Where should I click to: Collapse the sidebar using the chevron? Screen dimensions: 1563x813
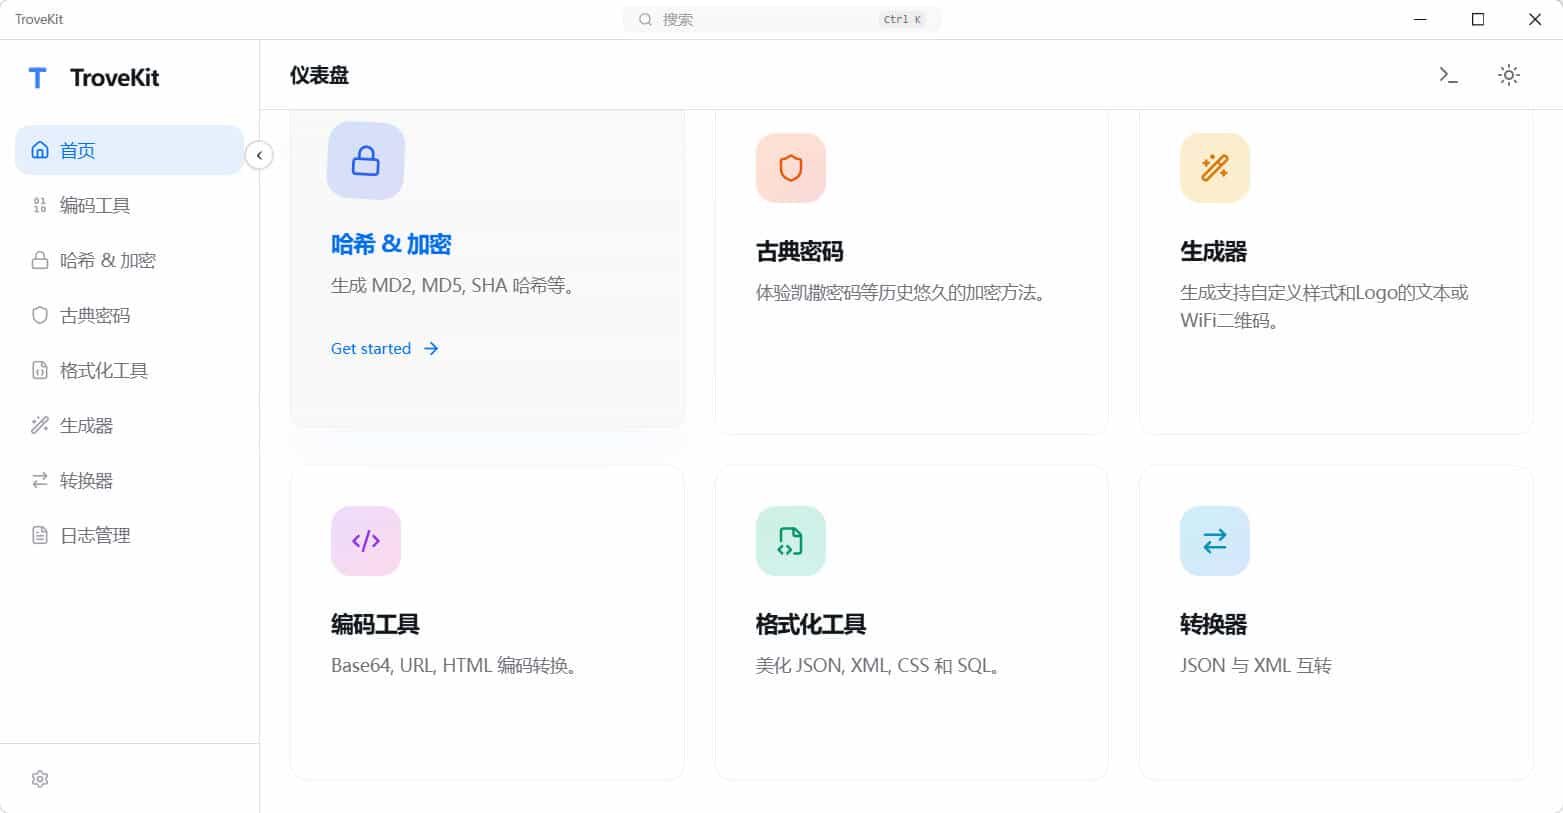coord(259,155)
